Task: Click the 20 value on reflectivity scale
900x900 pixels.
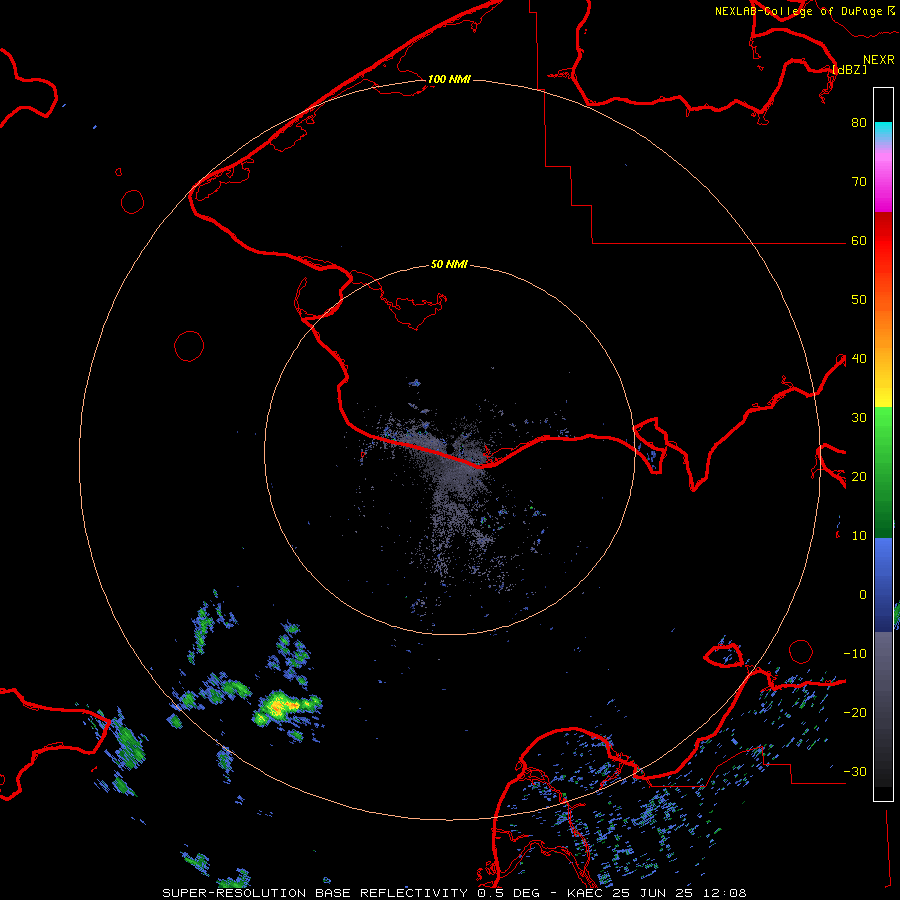Action: (x=859, y=476)
